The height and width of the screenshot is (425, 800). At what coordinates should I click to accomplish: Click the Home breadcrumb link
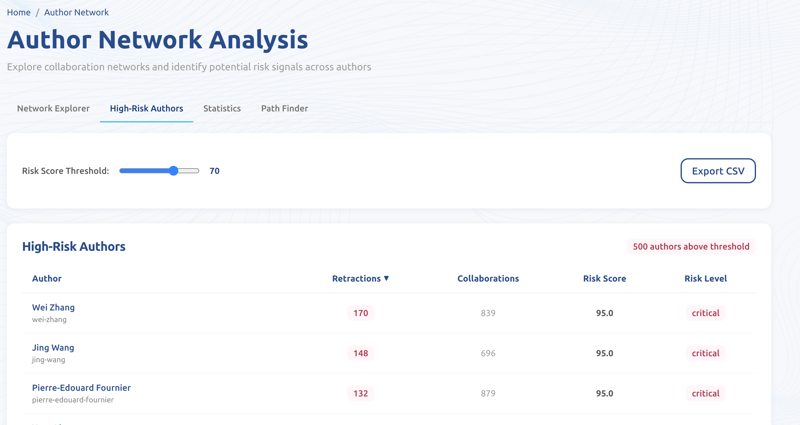pyautogui.click(x=19, y=12)
